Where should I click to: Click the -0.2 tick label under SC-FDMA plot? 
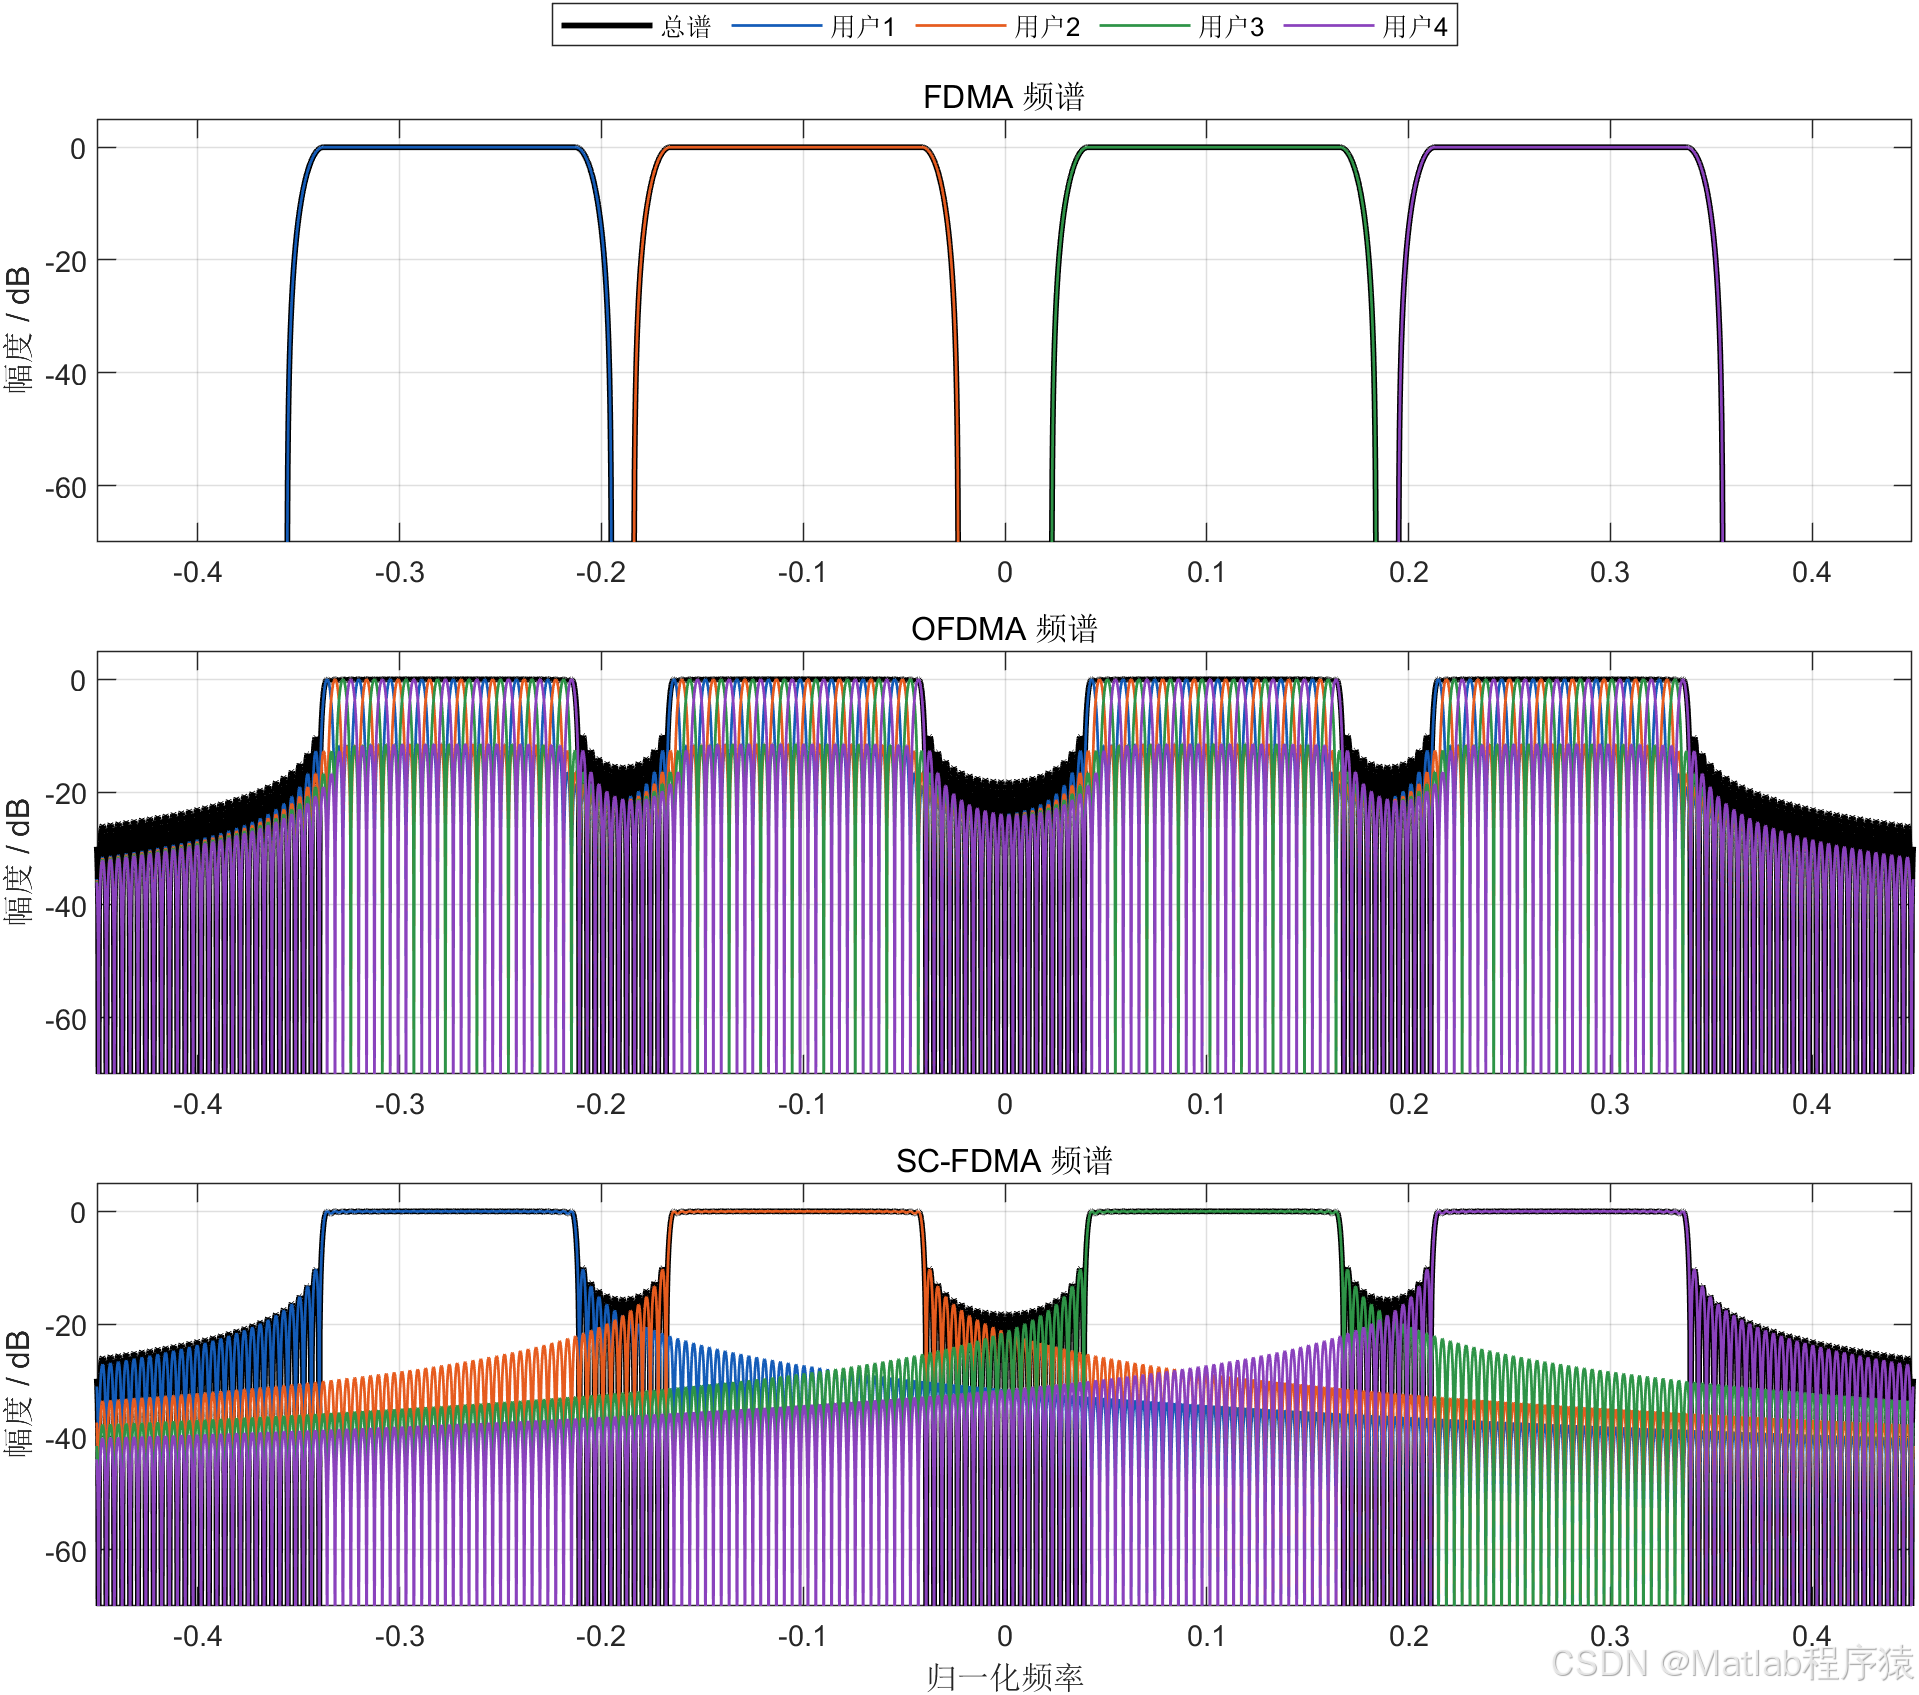pos(600,1637)
